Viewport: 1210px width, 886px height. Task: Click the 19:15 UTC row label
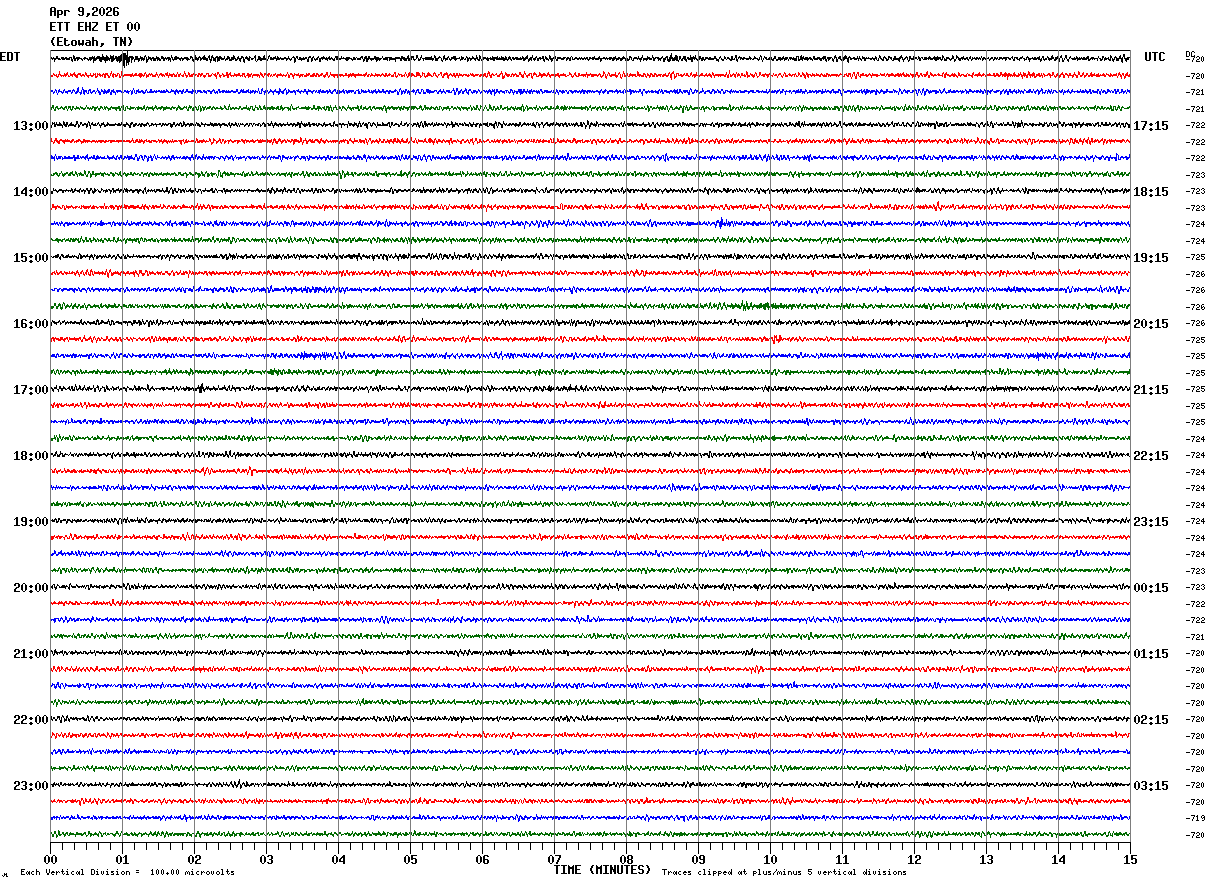coord(1150,258)
